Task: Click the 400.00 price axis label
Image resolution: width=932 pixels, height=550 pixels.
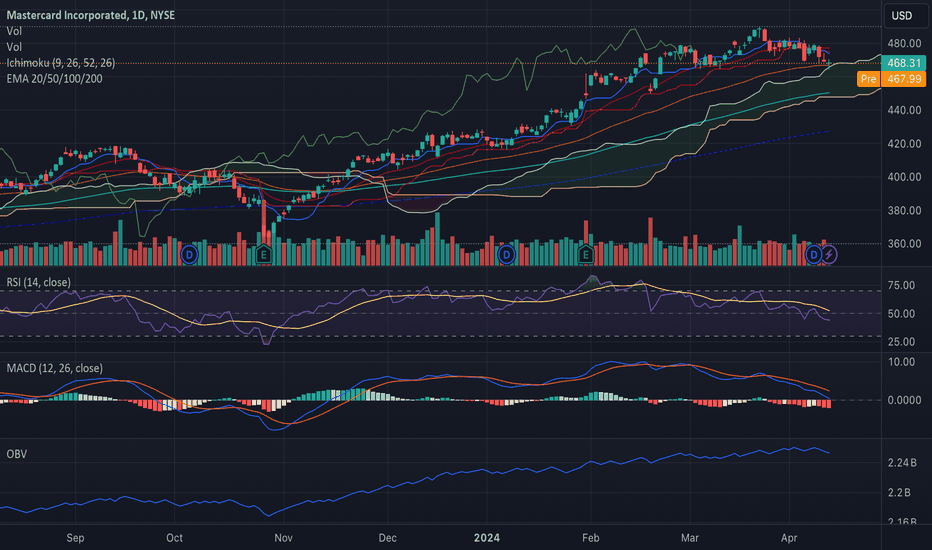Action: (904, 177)
